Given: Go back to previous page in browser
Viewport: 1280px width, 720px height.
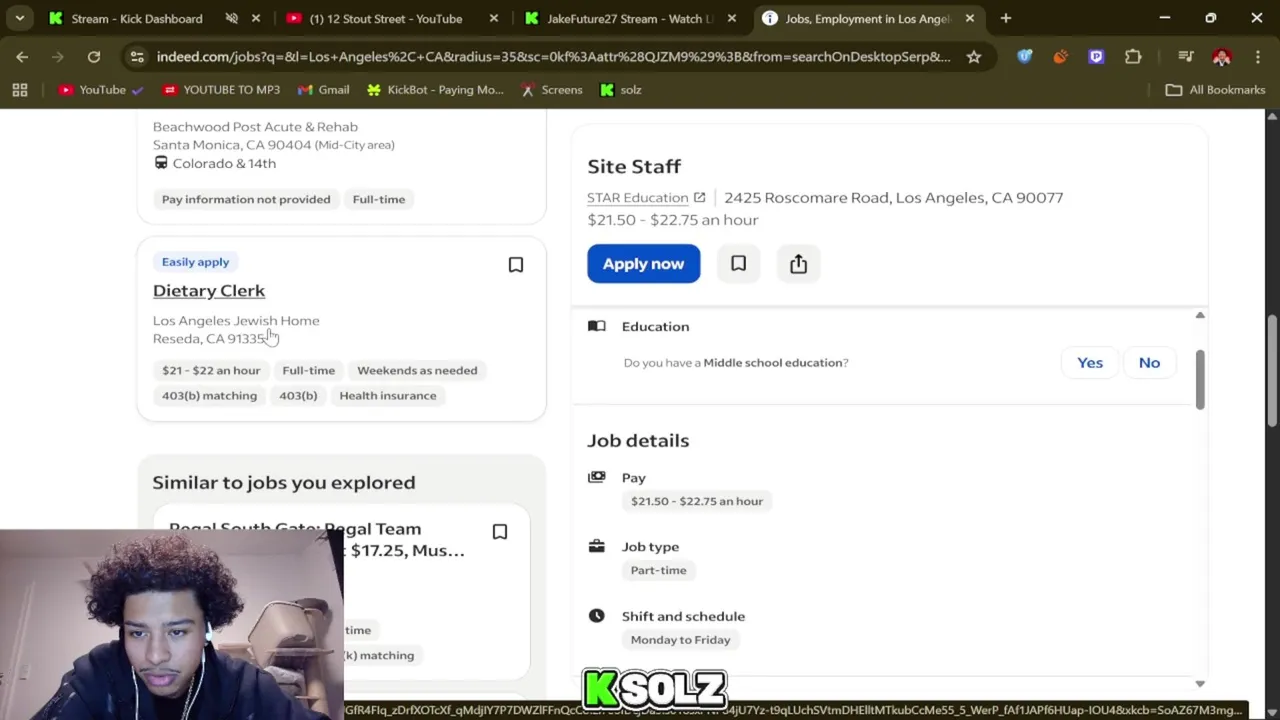Looking at the screenshot, I should coord(22,57).
